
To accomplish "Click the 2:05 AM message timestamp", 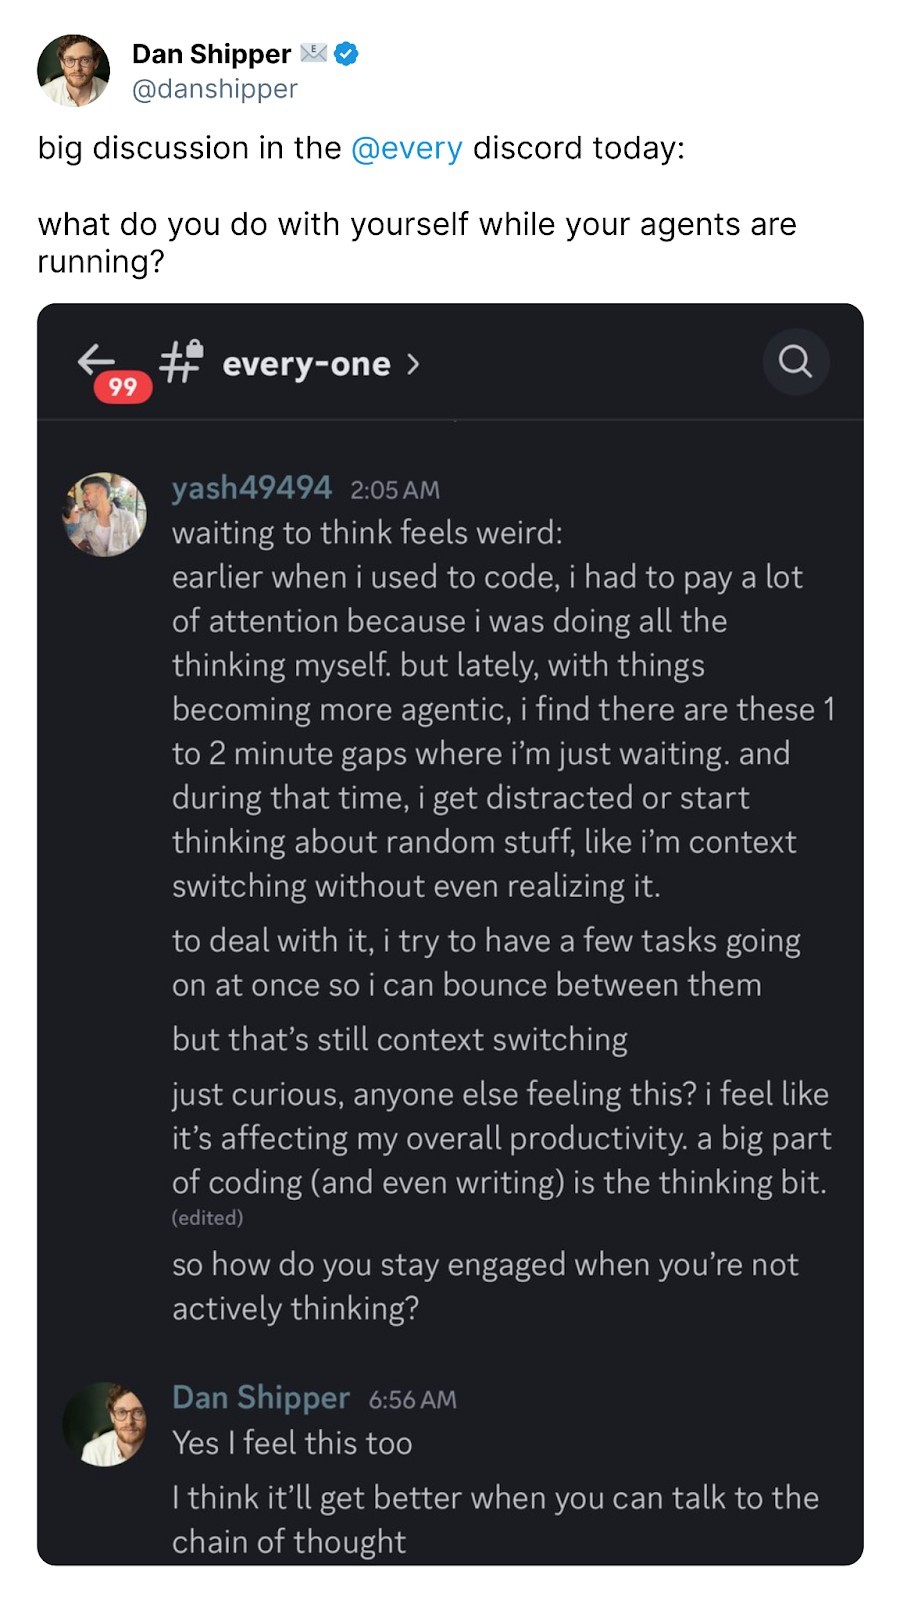I will click(x=395, y=490).
